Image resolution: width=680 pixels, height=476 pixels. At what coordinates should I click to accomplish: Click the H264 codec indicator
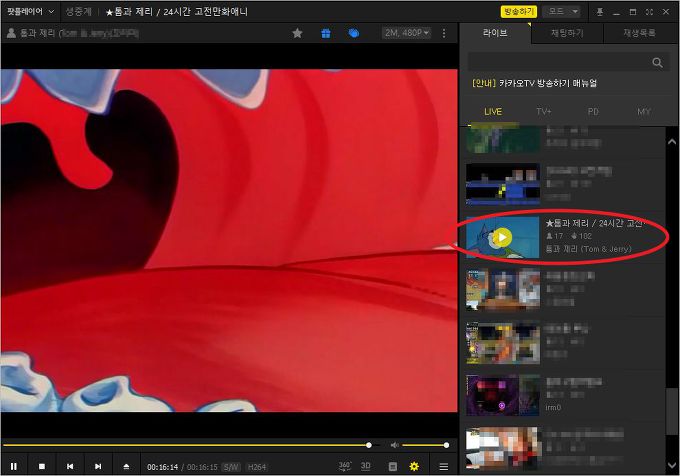pos(256,467)
